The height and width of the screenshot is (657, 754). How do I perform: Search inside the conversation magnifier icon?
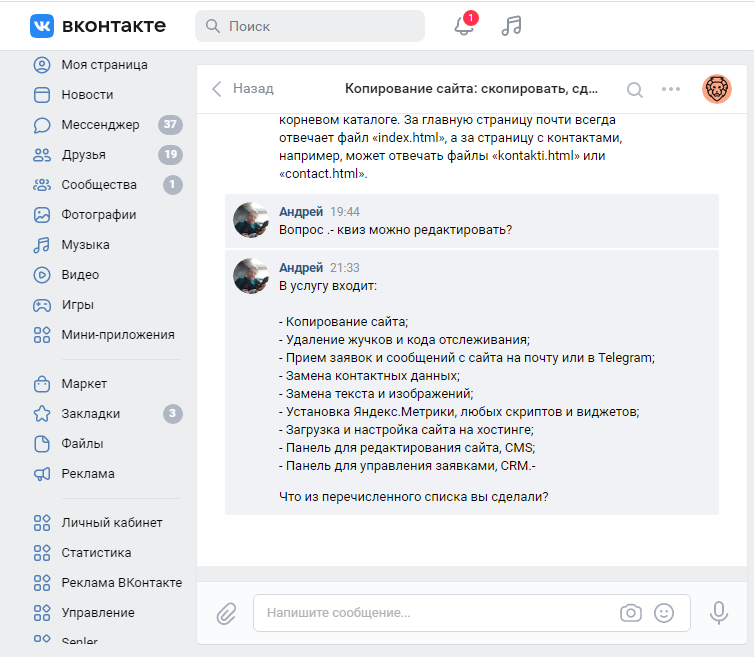tap(635, 89)
